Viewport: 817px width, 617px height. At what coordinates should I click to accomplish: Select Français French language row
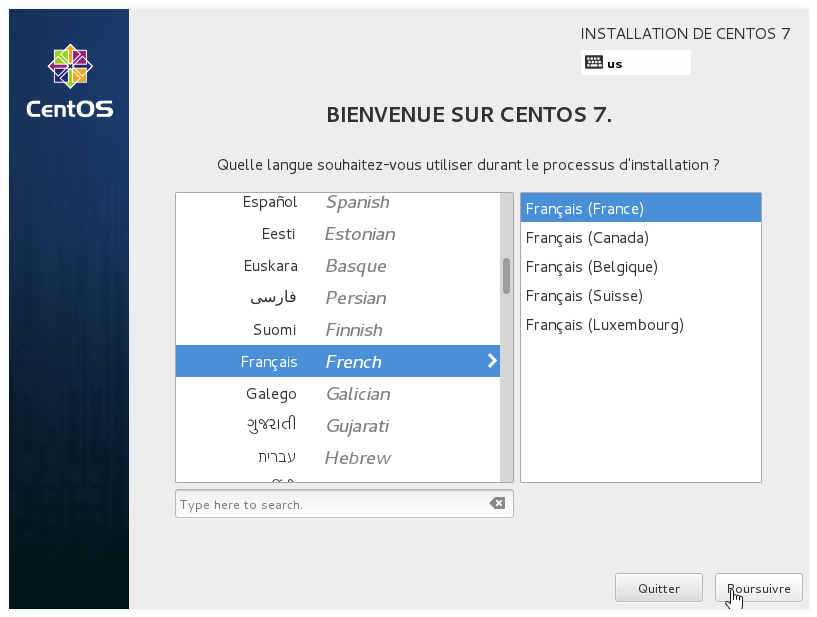click(338, 361)
